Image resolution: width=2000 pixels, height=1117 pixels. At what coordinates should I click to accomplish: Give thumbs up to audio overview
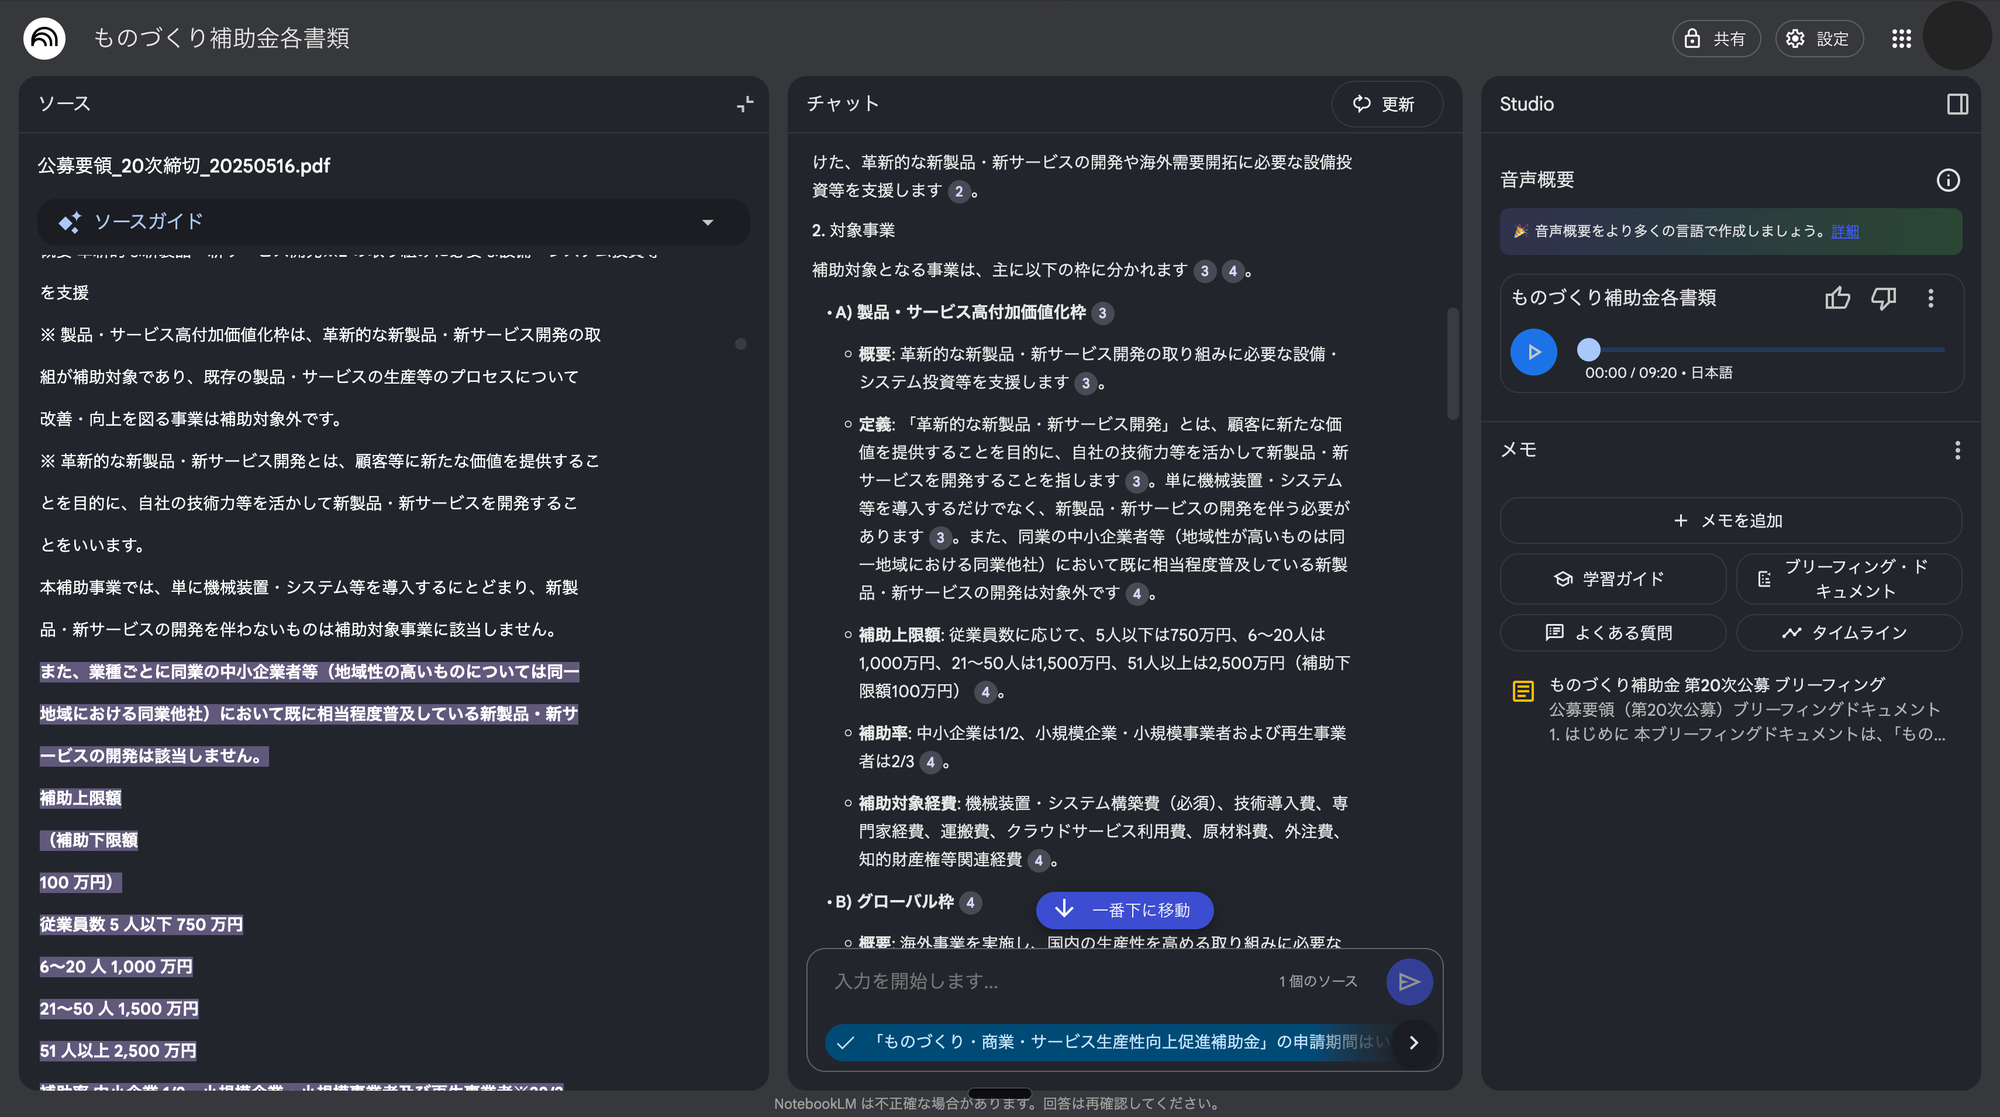tap(1837, 298)
